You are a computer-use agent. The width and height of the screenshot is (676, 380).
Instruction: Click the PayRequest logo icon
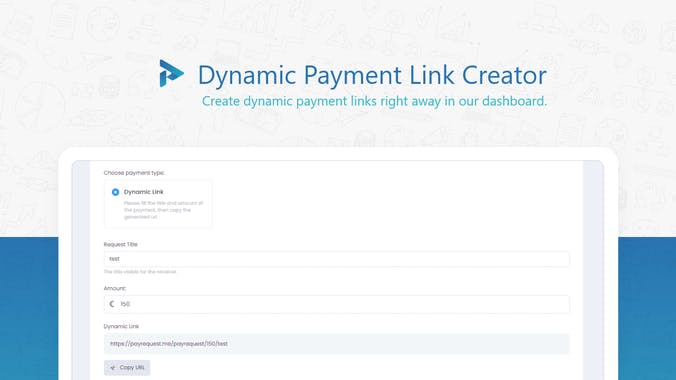point(171,73)
